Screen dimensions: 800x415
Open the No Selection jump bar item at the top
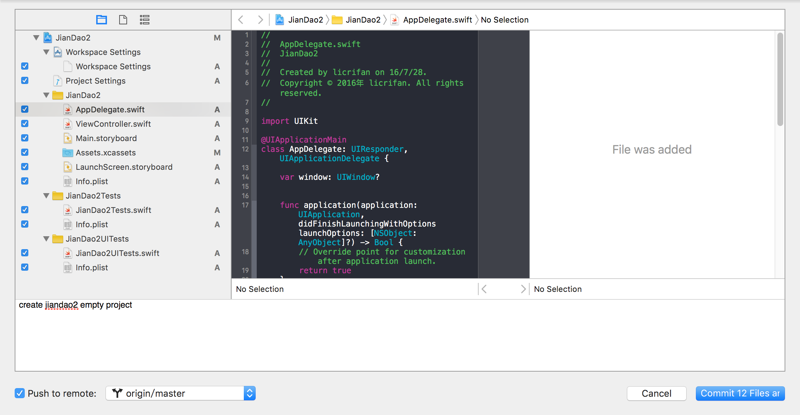tap(504, 20)
